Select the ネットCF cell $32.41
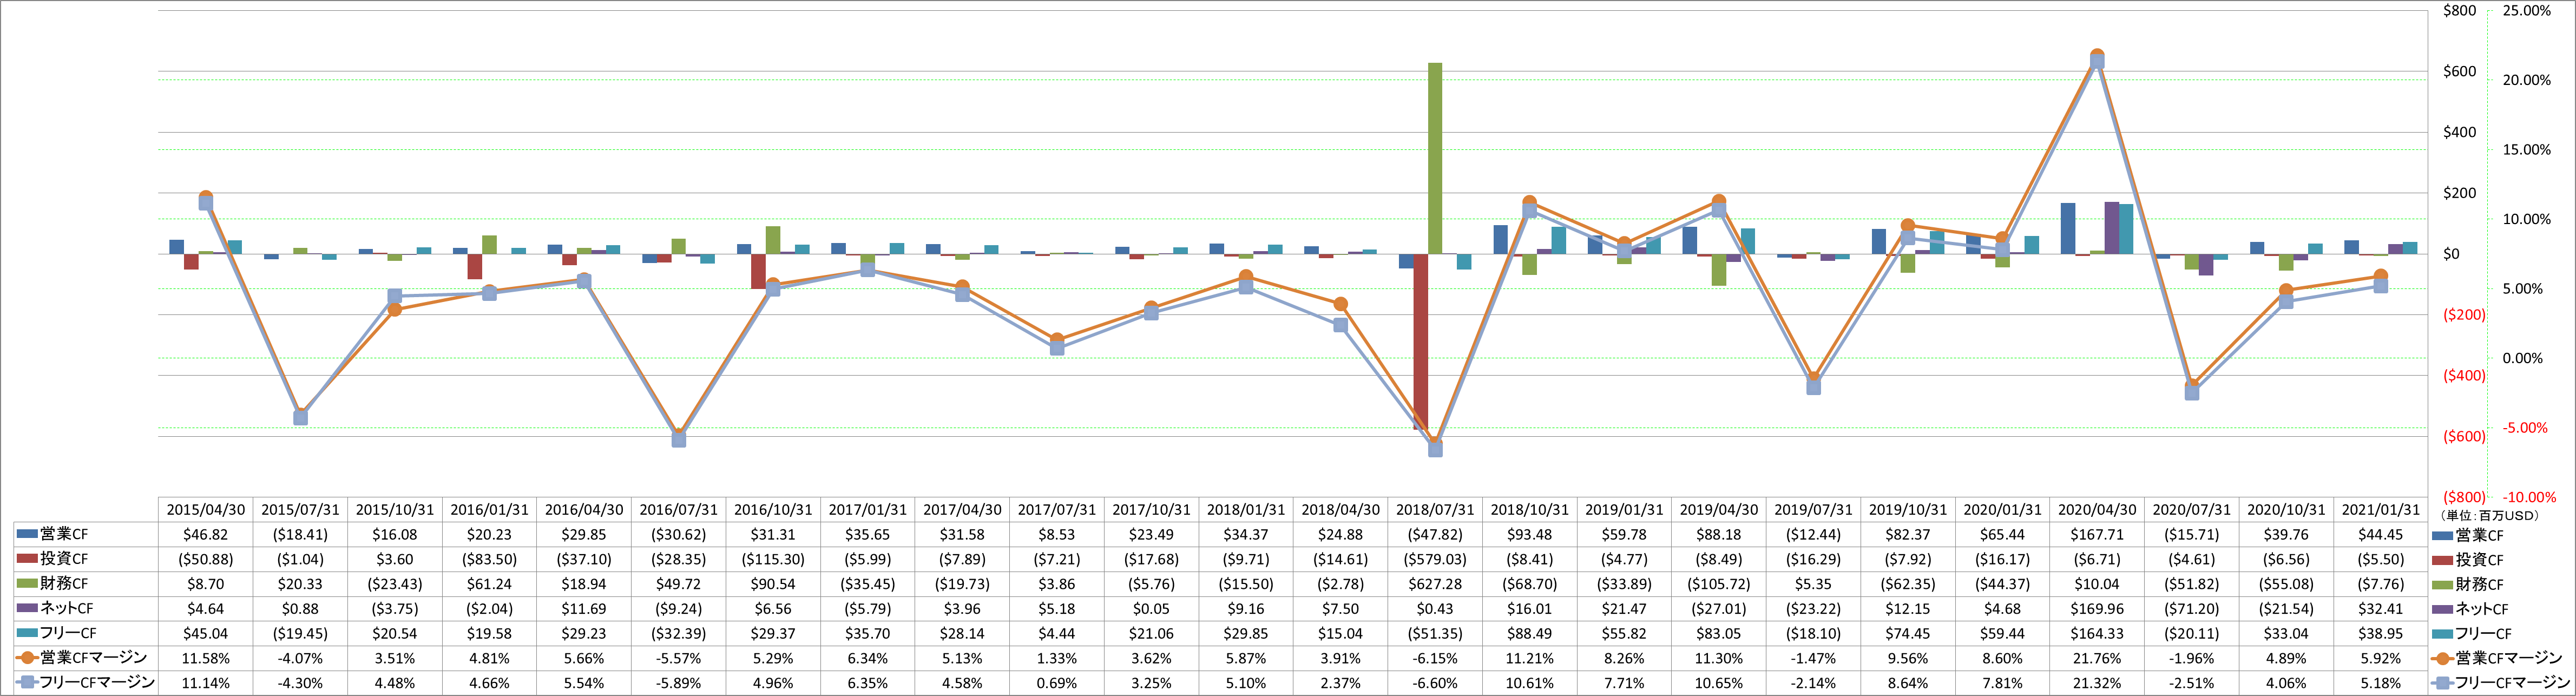2576x696 pixels. (2381, 608)
